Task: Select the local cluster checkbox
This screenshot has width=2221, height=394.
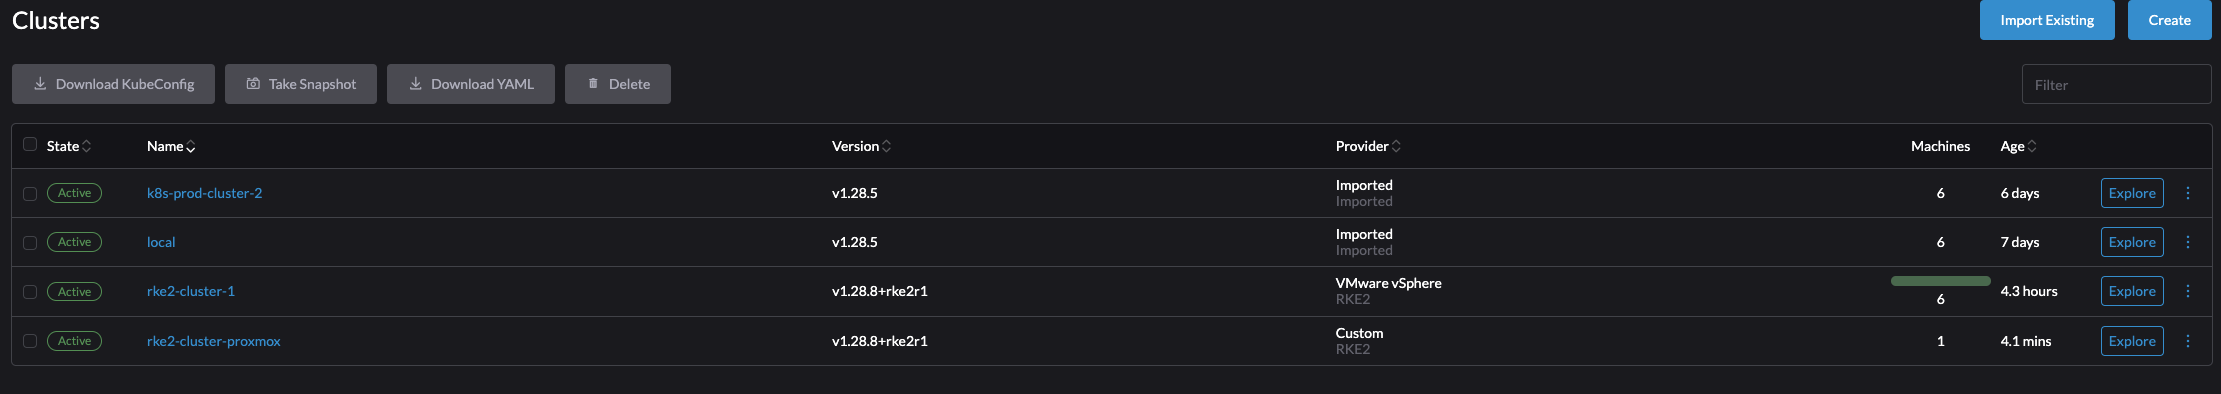Action: 30,243
